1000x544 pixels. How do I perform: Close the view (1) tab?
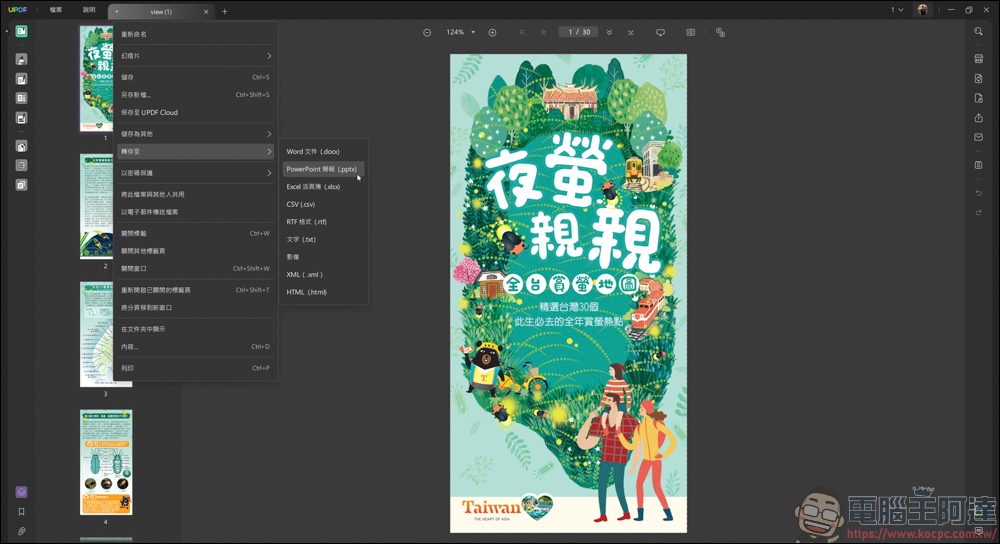[x=206, y=11]
